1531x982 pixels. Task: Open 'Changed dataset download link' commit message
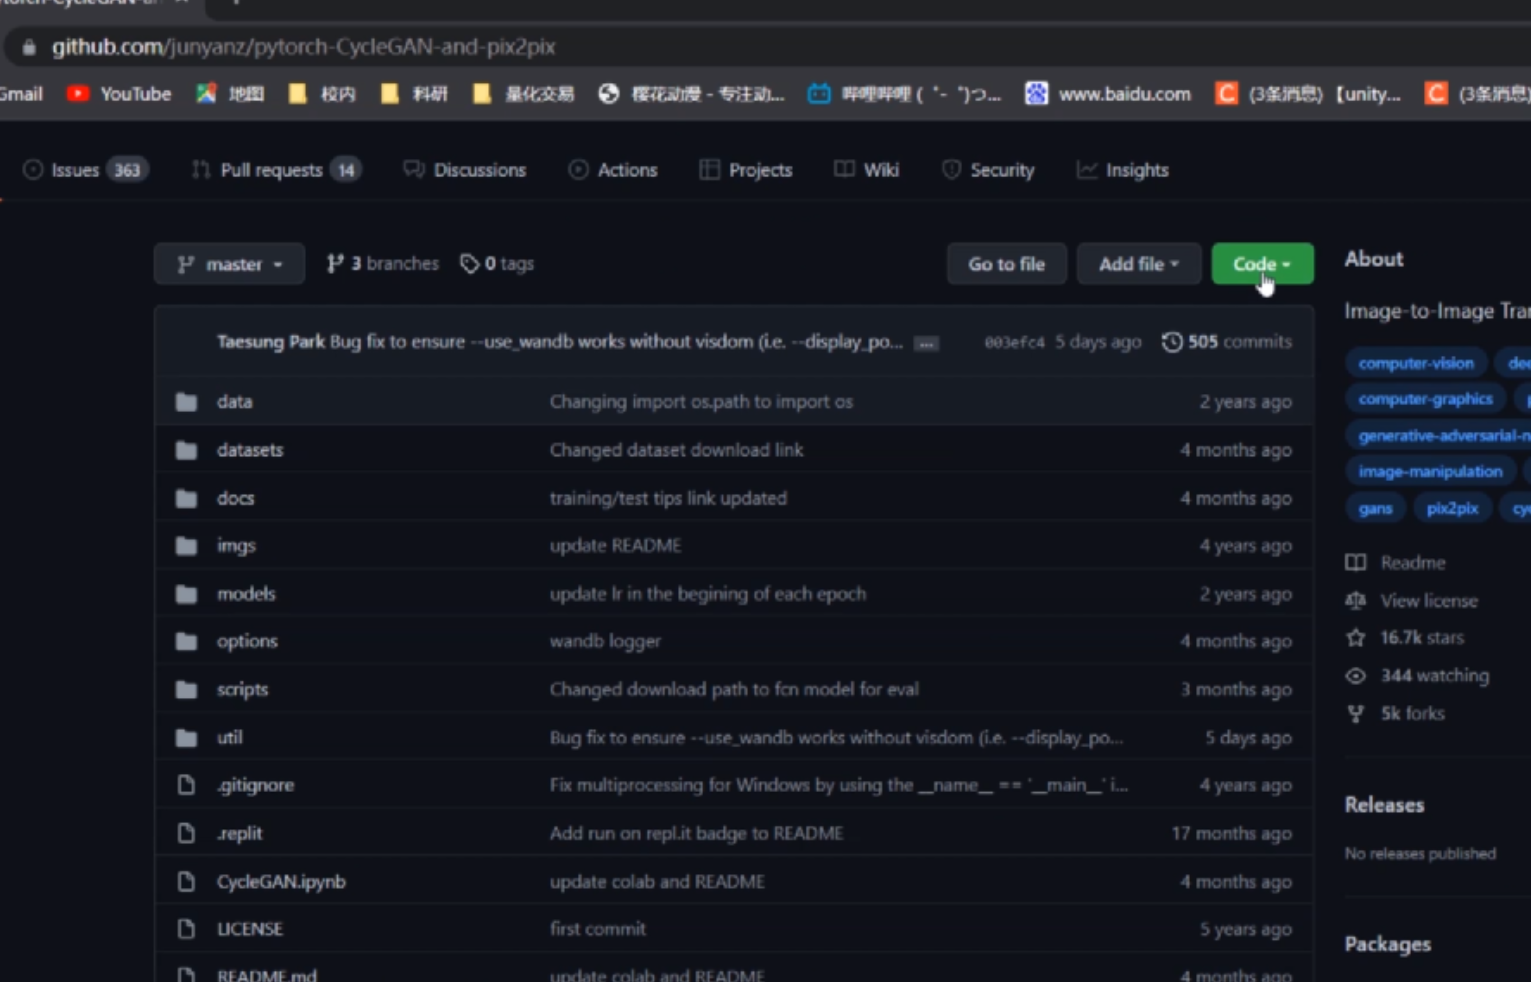(x=676, y=450)
